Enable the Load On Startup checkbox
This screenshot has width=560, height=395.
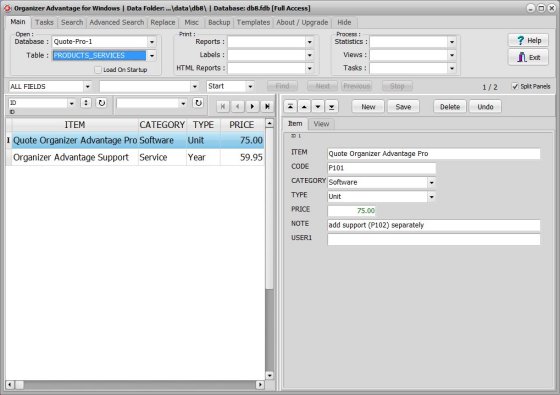pyautogui.click(x=98, y=70)
